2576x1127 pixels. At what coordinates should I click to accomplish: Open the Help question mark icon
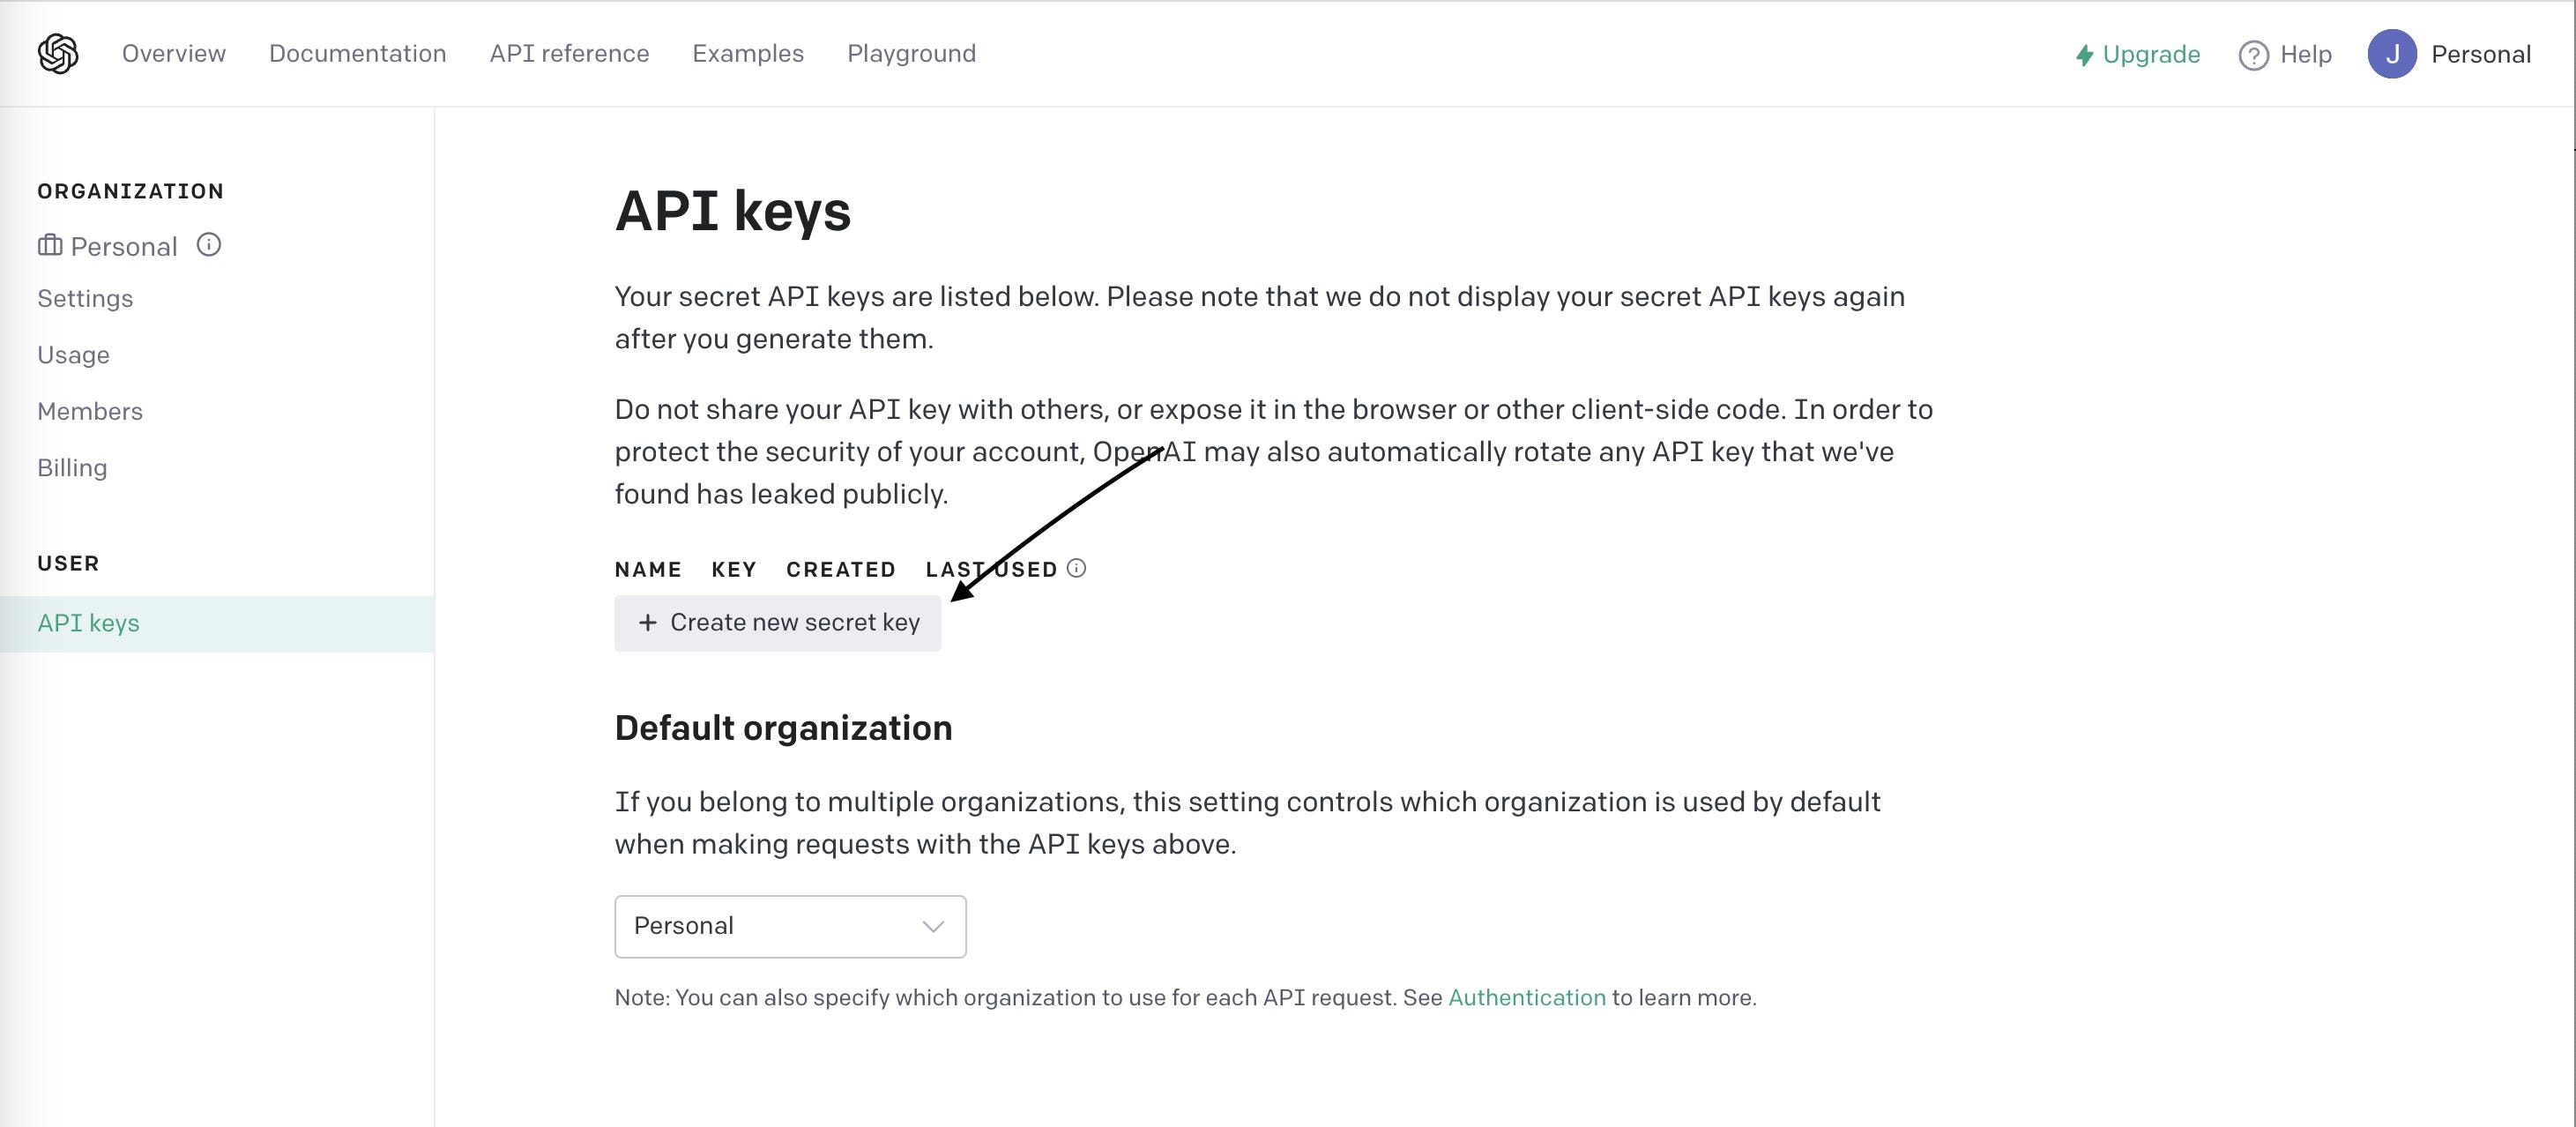click(x=2255, y=54)
